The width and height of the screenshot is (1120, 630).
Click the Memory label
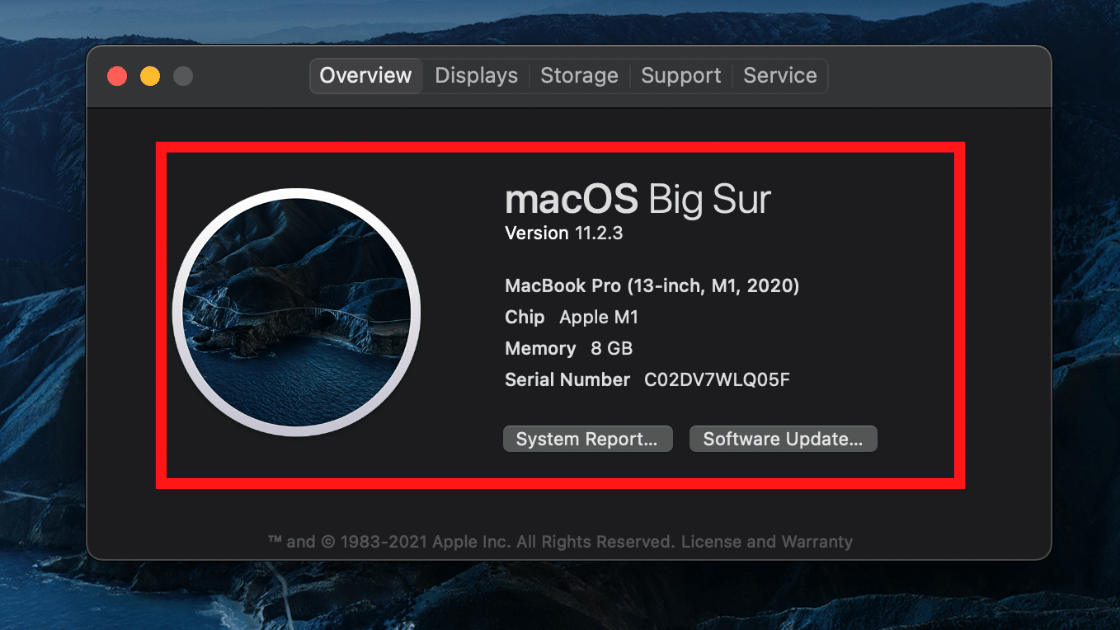click(540, 349)
